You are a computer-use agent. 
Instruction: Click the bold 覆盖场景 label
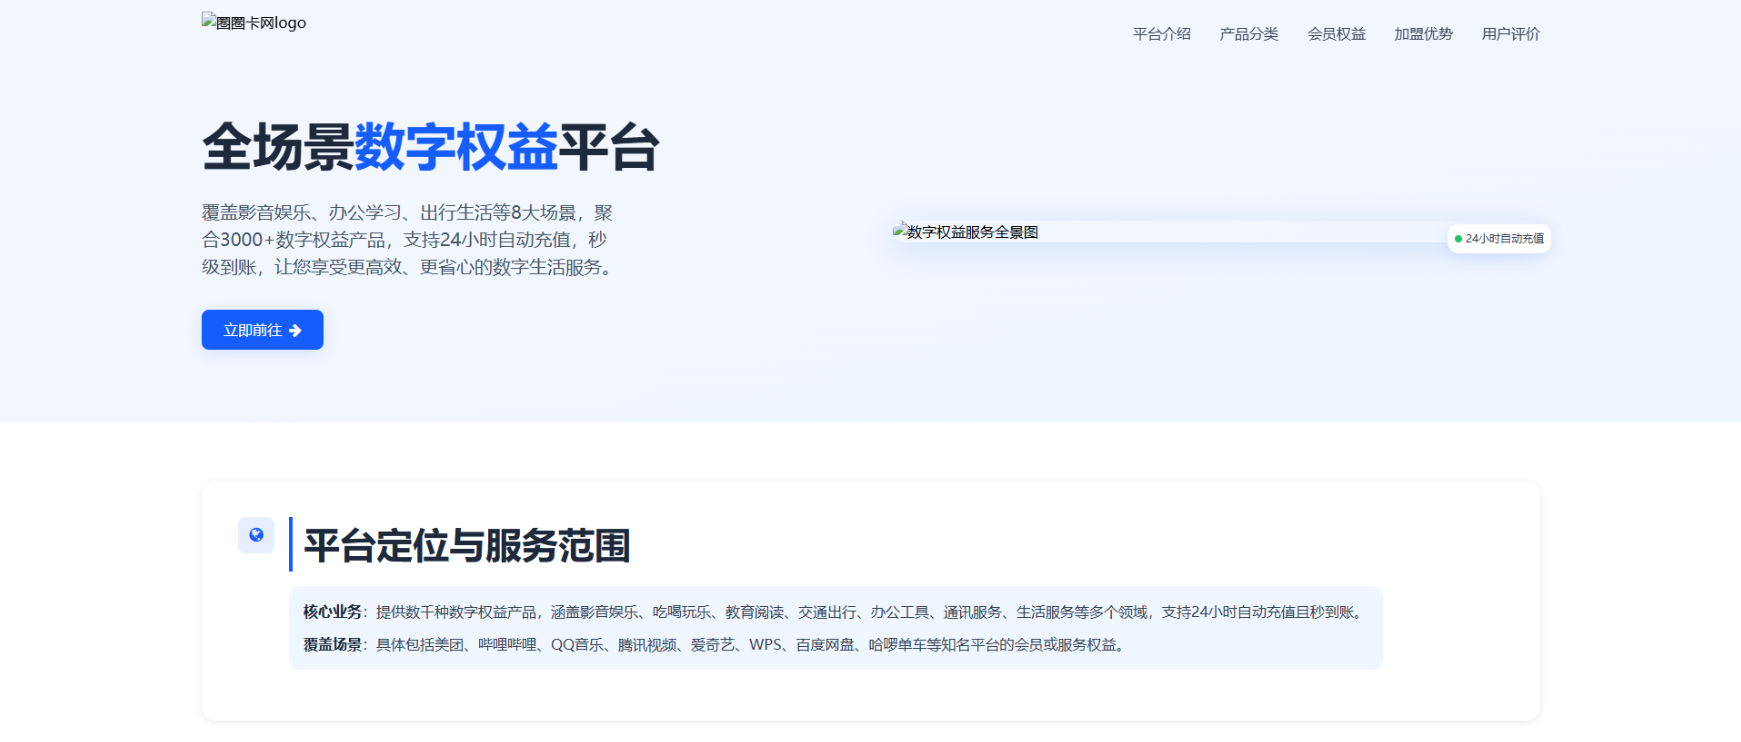[x=332, y=645]
